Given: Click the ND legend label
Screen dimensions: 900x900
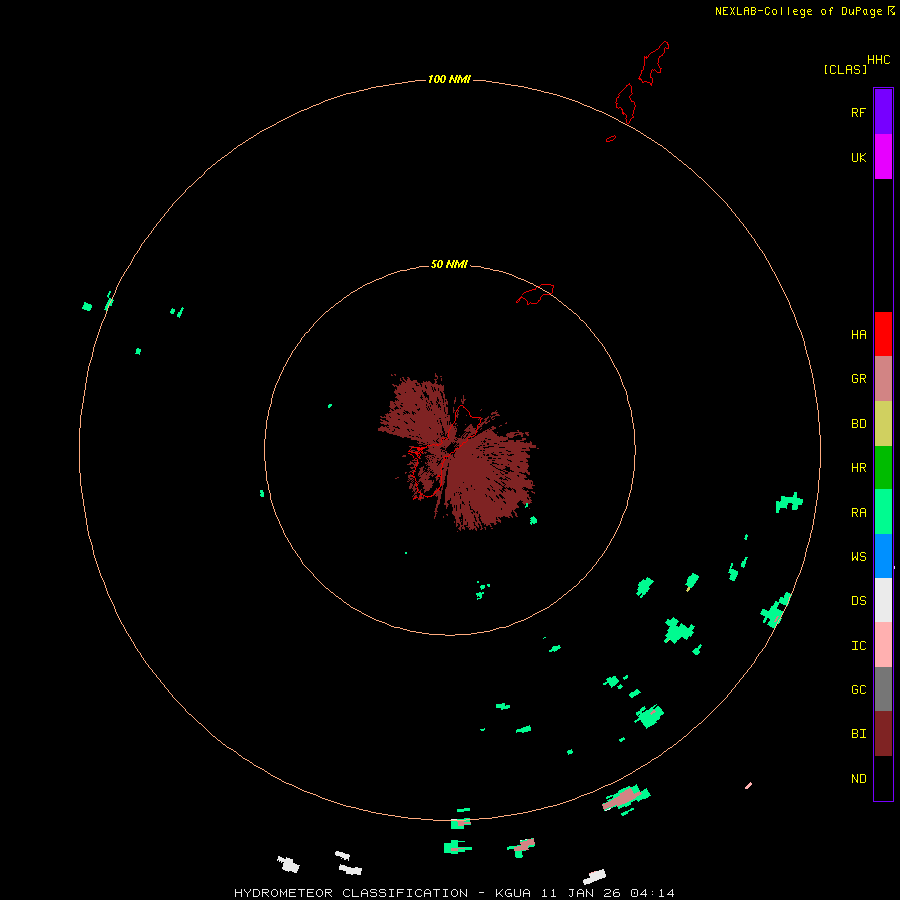Looking at the screenshot, I should [859, 779].
